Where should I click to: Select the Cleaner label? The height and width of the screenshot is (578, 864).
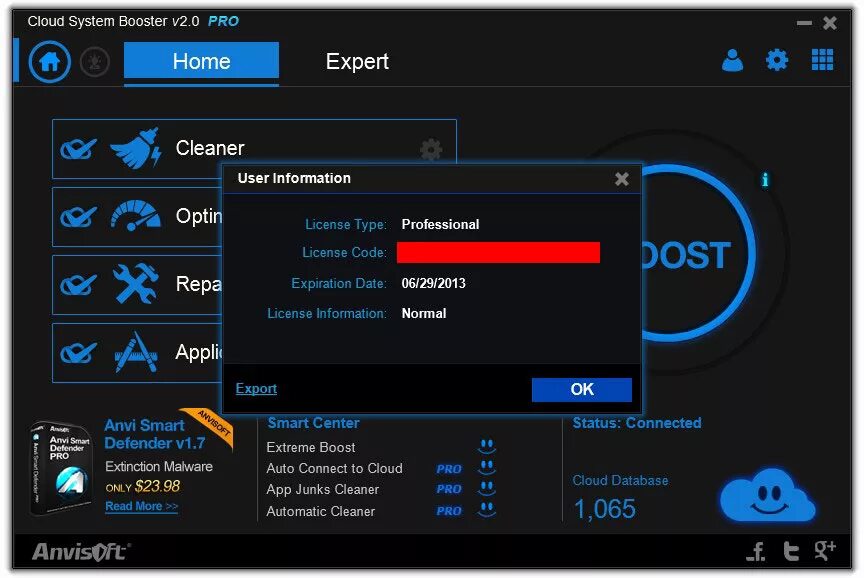coord(209,148)
